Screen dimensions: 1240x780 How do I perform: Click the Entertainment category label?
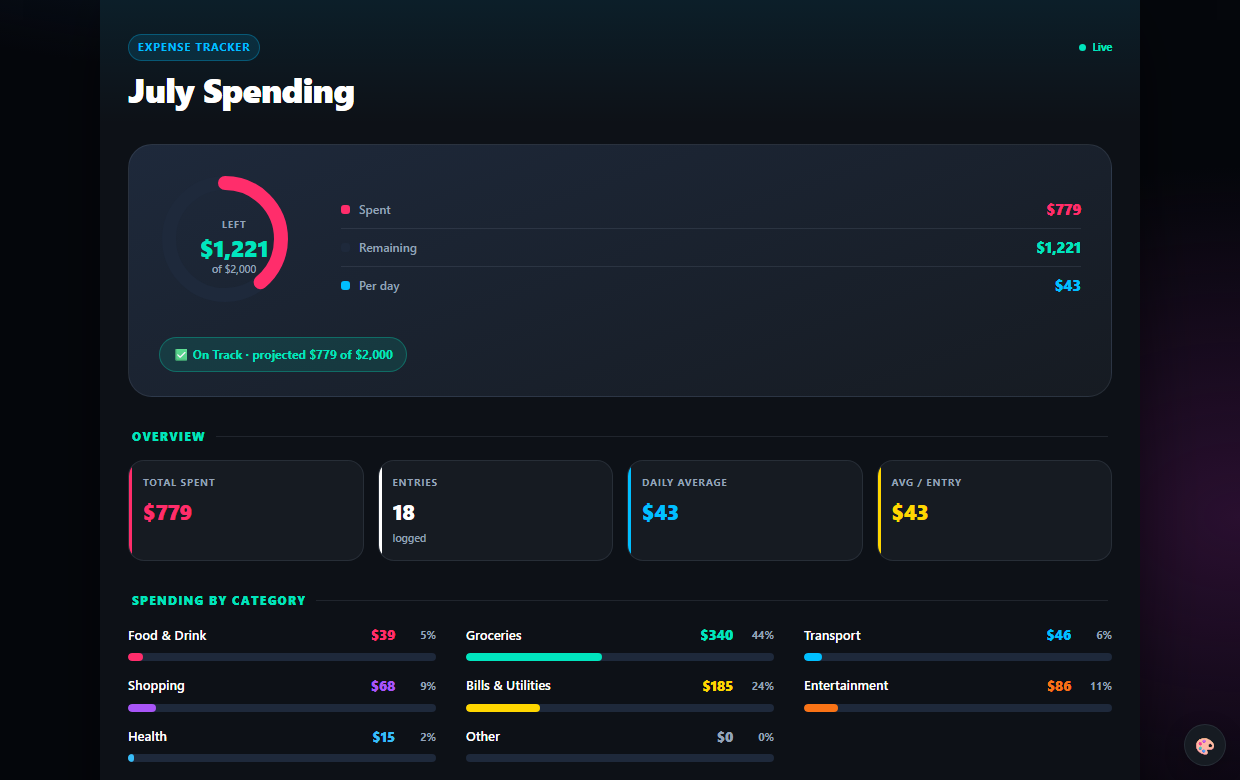[846, 686]
